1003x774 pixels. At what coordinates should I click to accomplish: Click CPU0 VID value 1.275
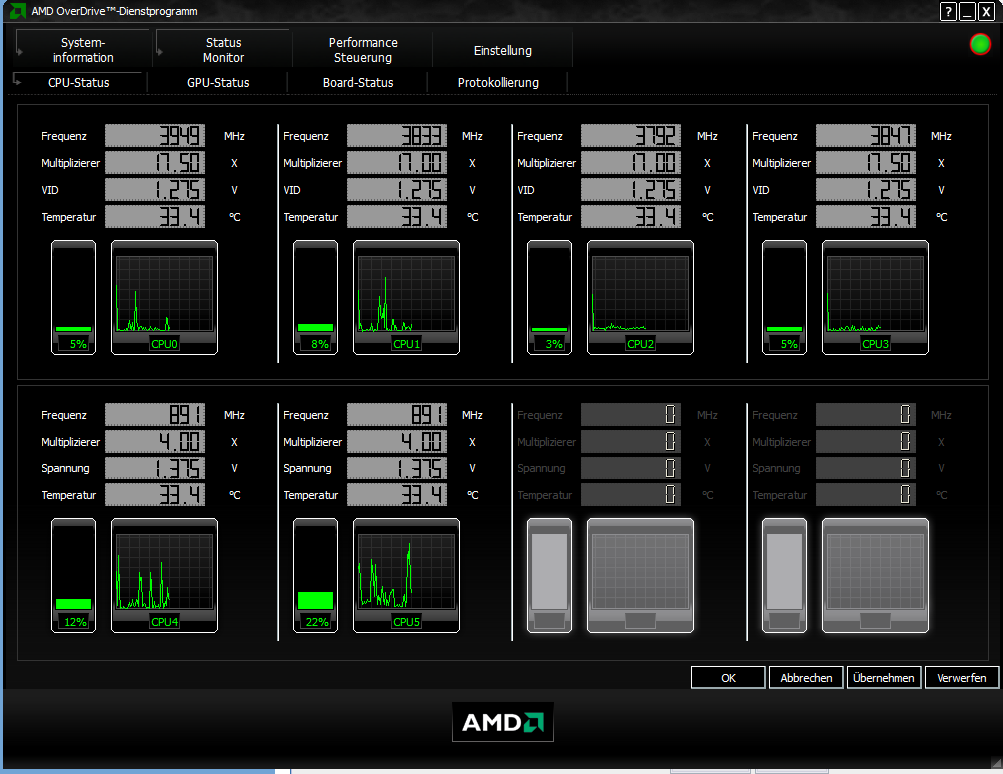point(155,189)
